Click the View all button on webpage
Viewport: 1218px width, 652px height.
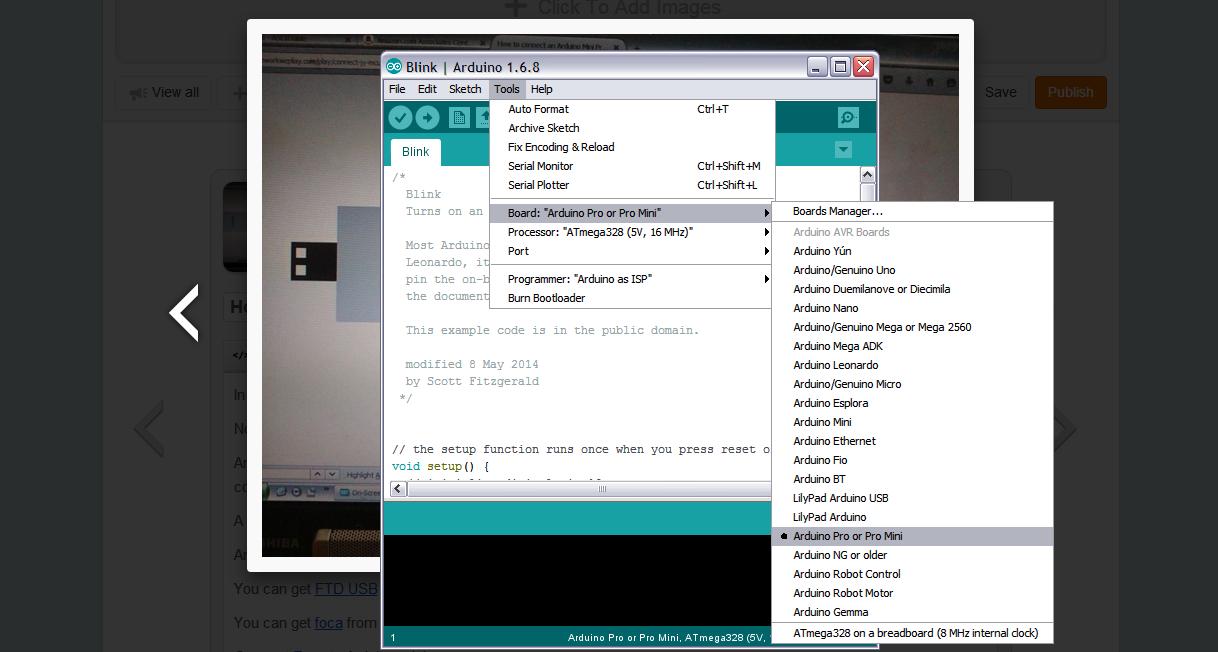pos(165,92)
